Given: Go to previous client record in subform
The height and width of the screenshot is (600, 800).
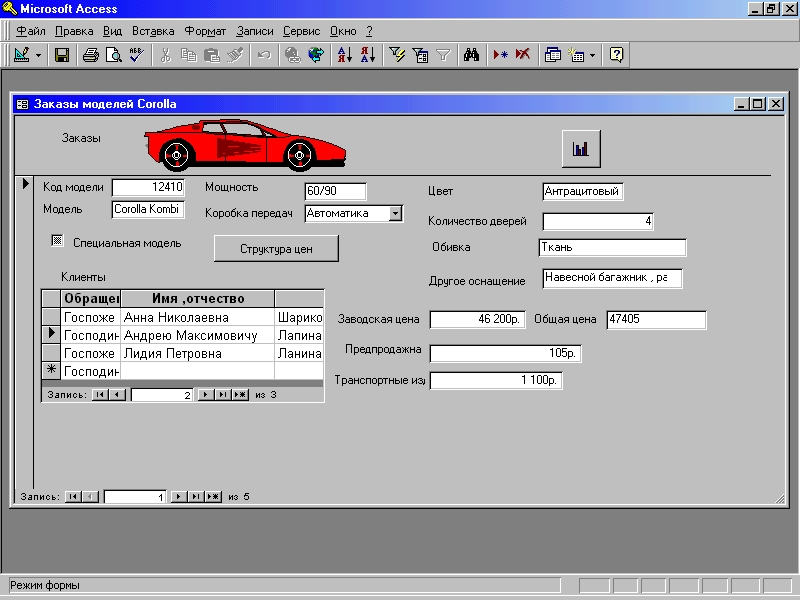Looking at the screenshot, I should (x=117, y=394).
